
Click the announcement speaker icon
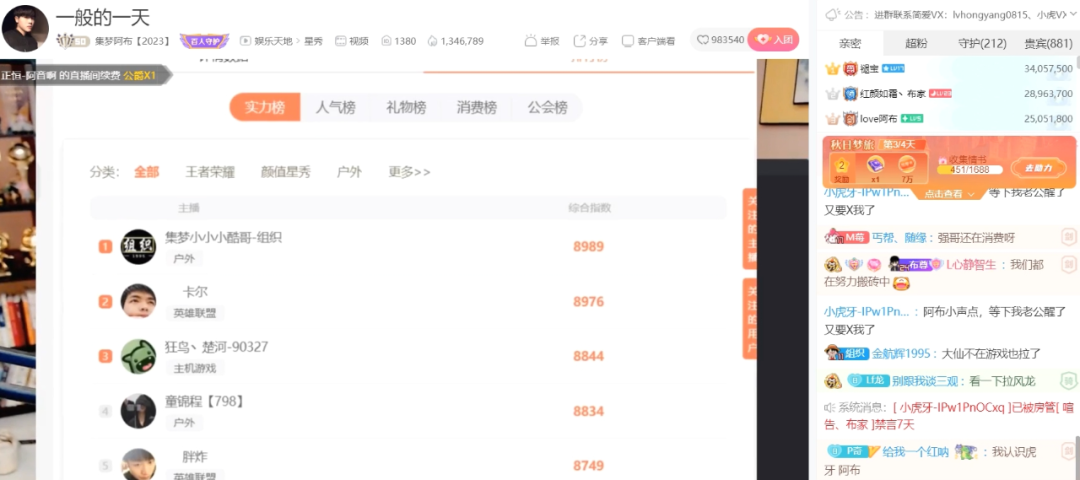point(830,14)
